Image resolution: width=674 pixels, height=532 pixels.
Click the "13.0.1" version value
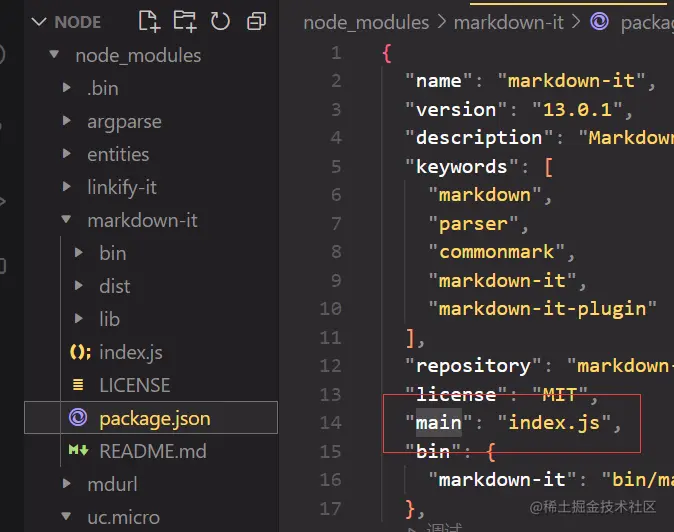[x=577, y=110]
